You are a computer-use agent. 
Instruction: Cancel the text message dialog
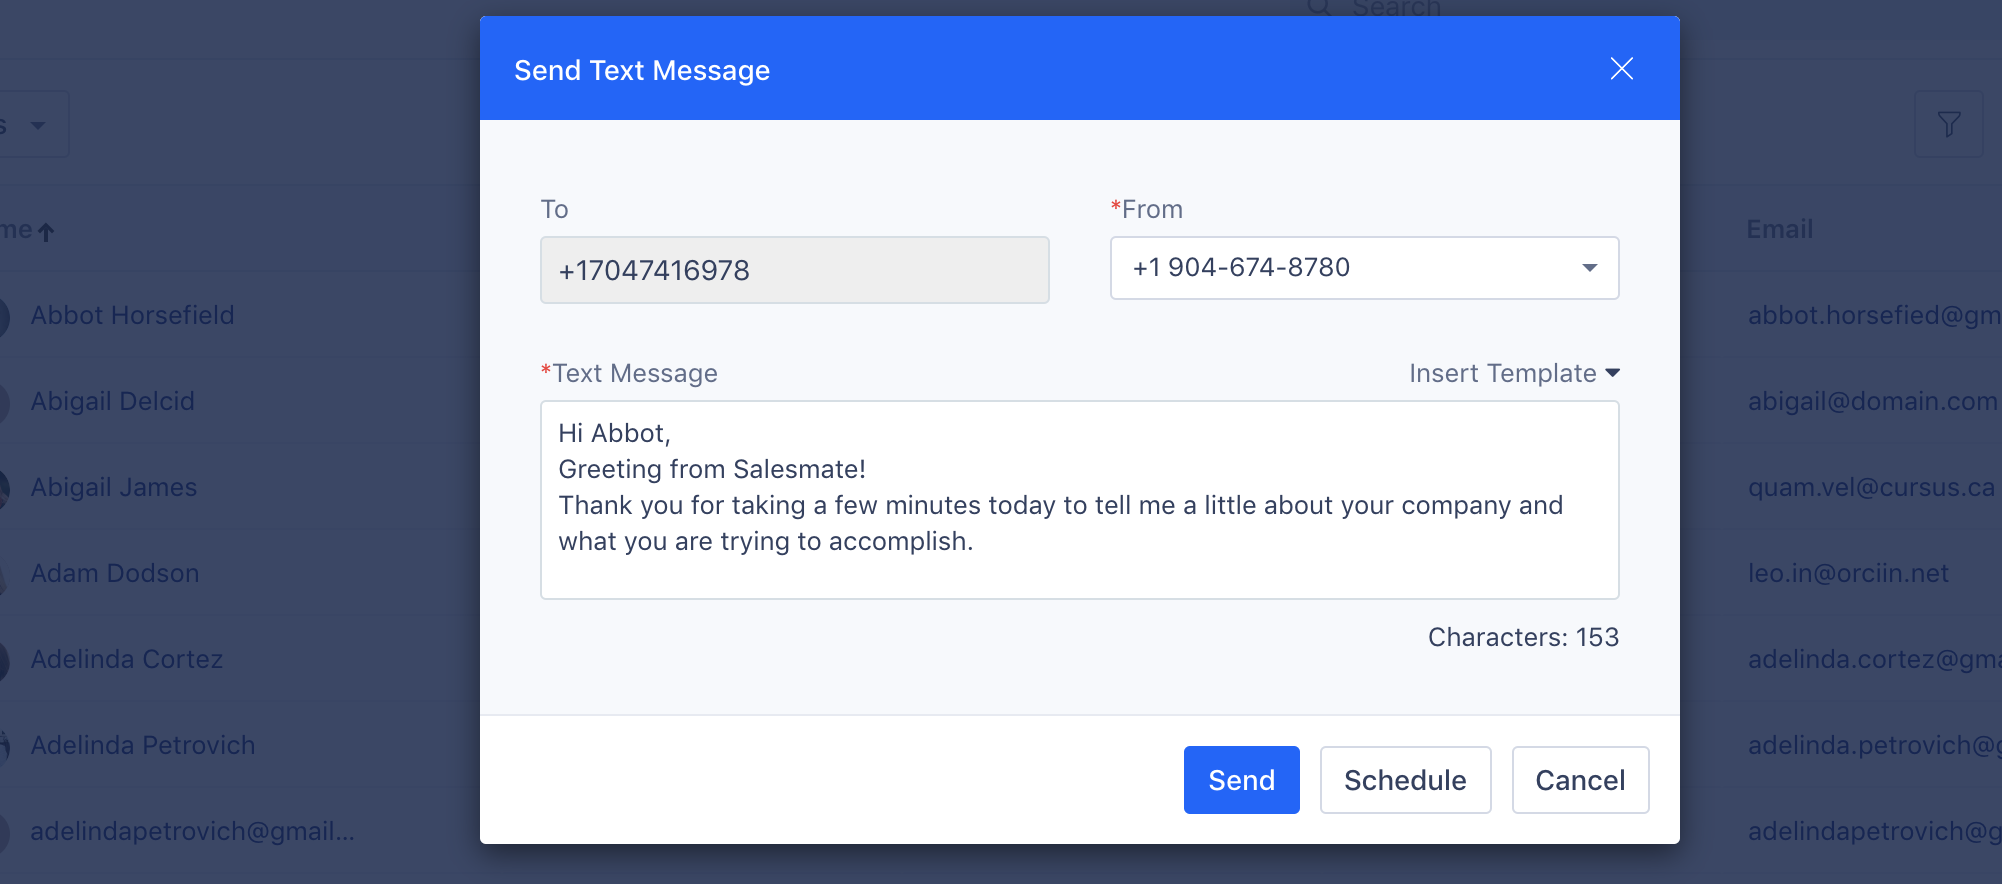coord(1580,780)
